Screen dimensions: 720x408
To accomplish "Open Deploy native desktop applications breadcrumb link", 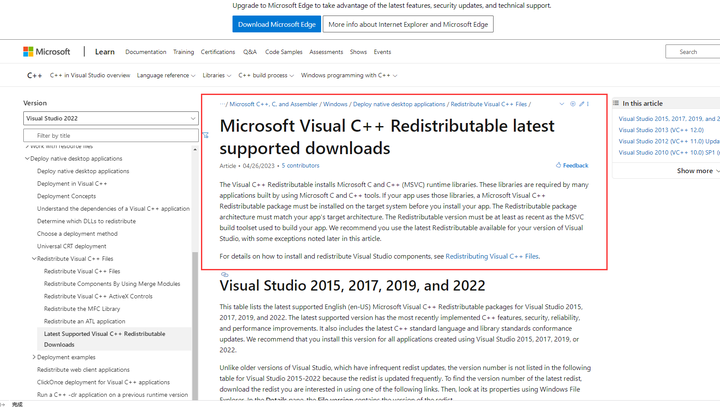I will pos(399,104).
